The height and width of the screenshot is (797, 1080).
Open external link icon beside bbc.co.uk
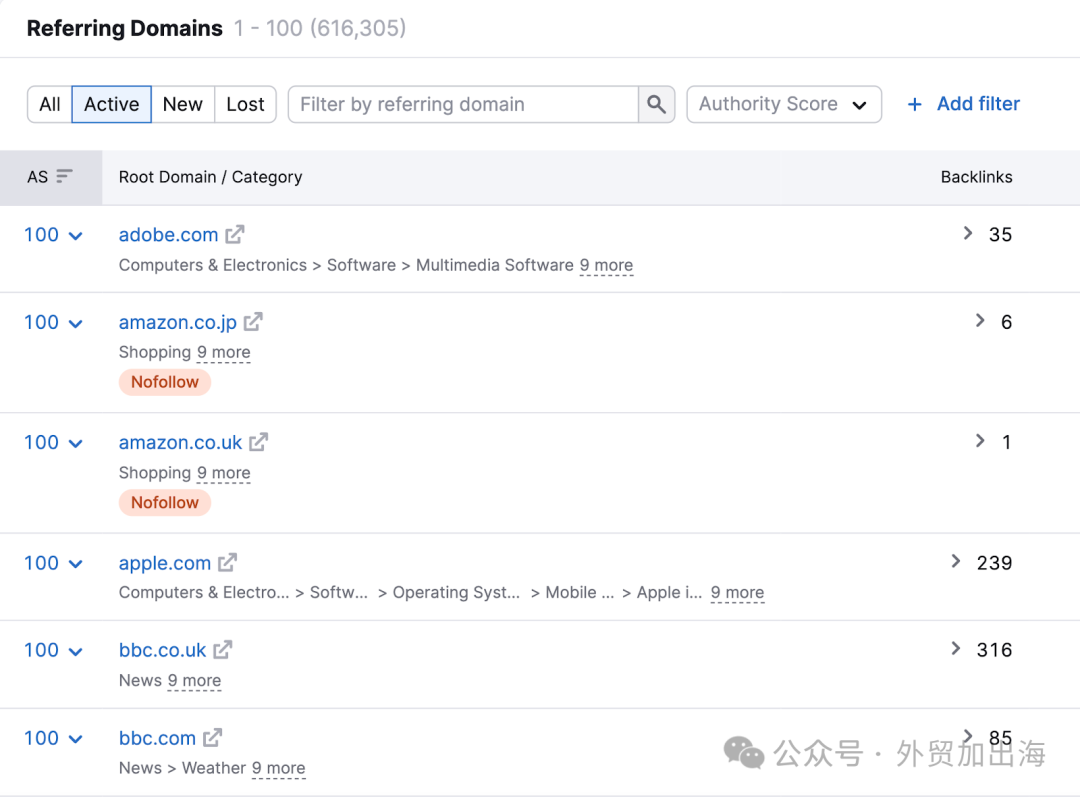pos(222,649)
